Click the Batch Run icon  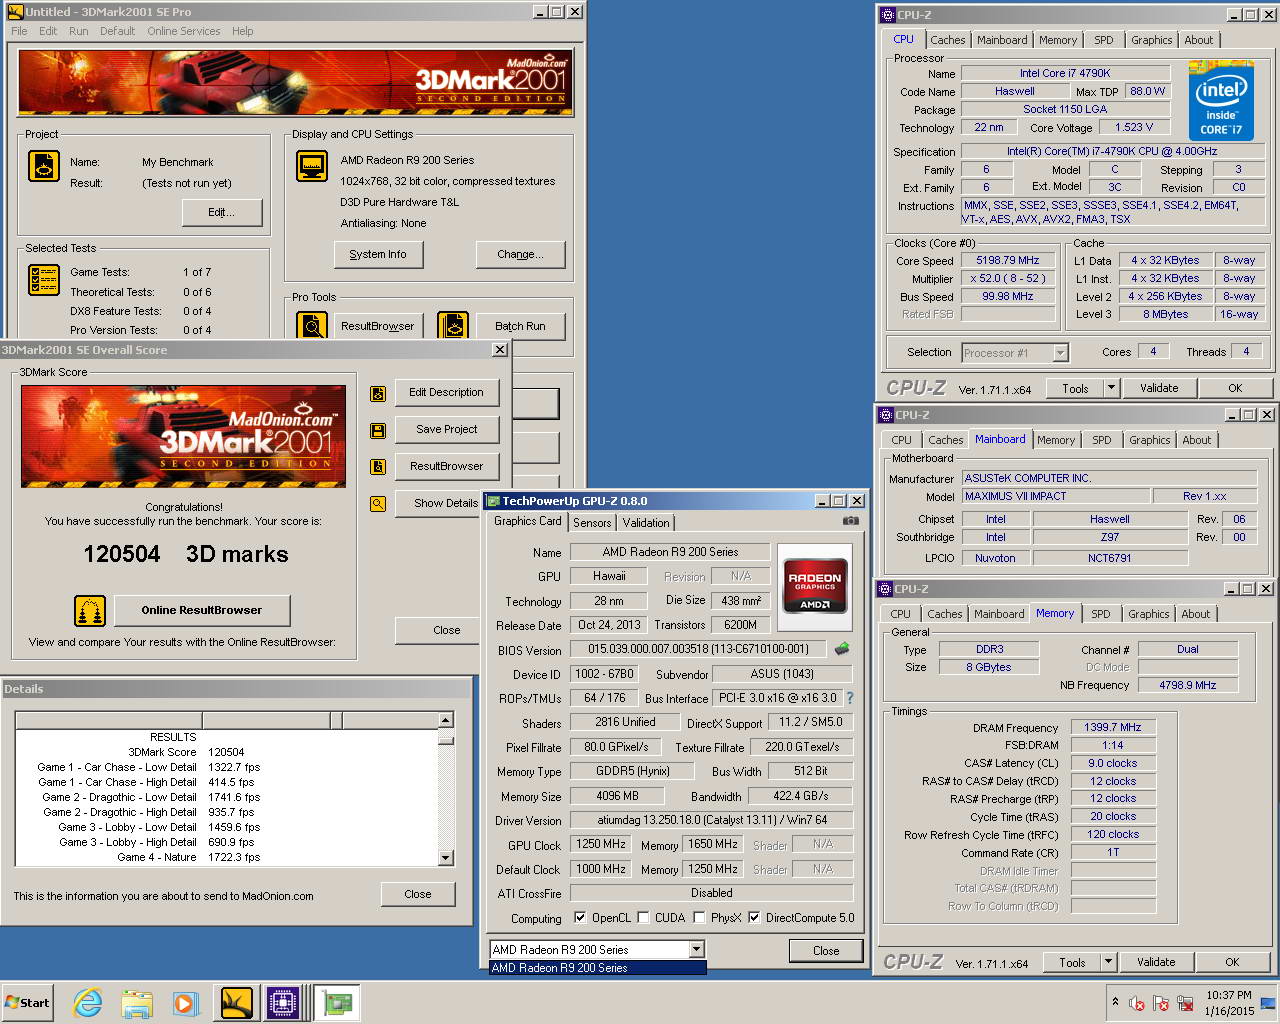tap(453, 326)
